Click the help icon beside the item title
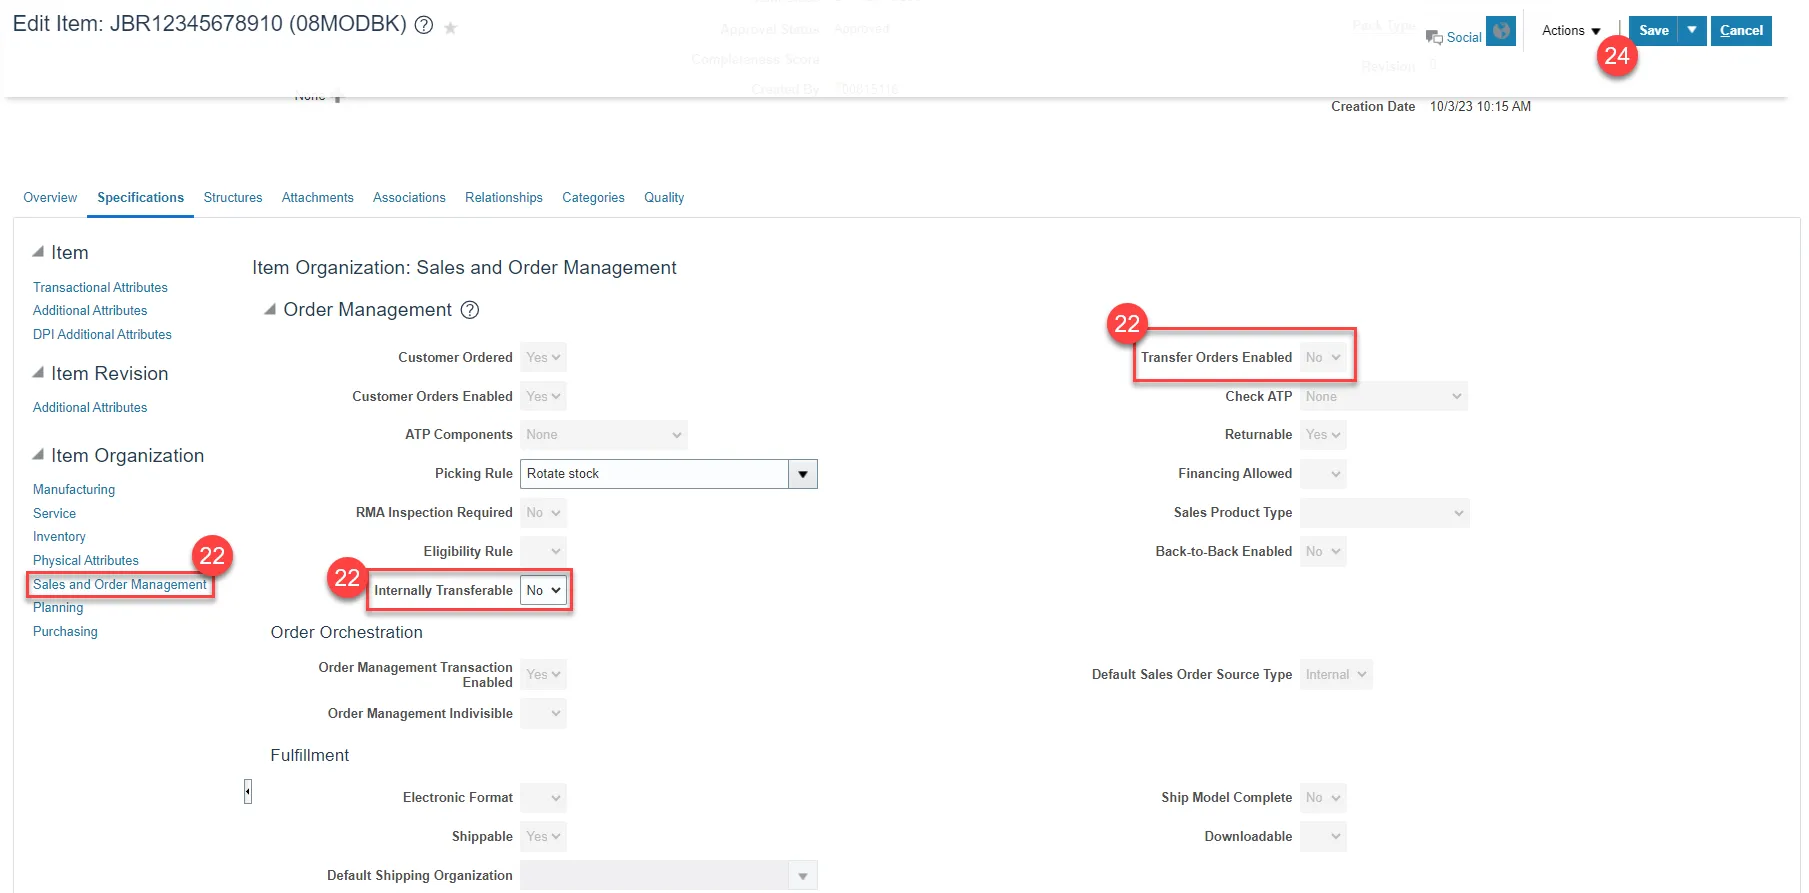This screenshot has height=893, width=1809. (424, 26)
